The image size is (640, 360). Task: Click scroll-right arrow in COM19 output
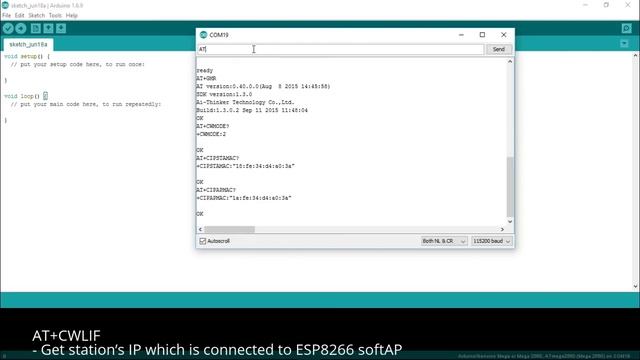coord(502,229)
